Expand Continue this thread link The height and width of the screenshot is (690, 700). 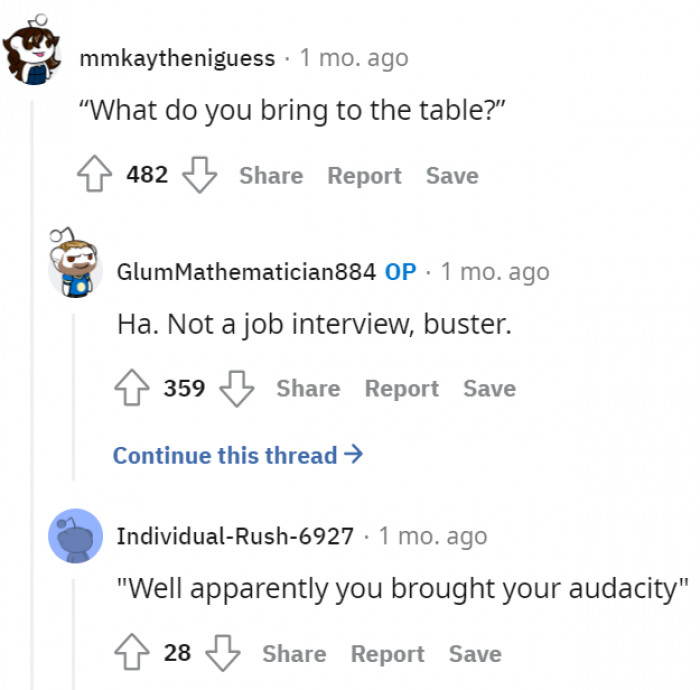tap(237, 455)
